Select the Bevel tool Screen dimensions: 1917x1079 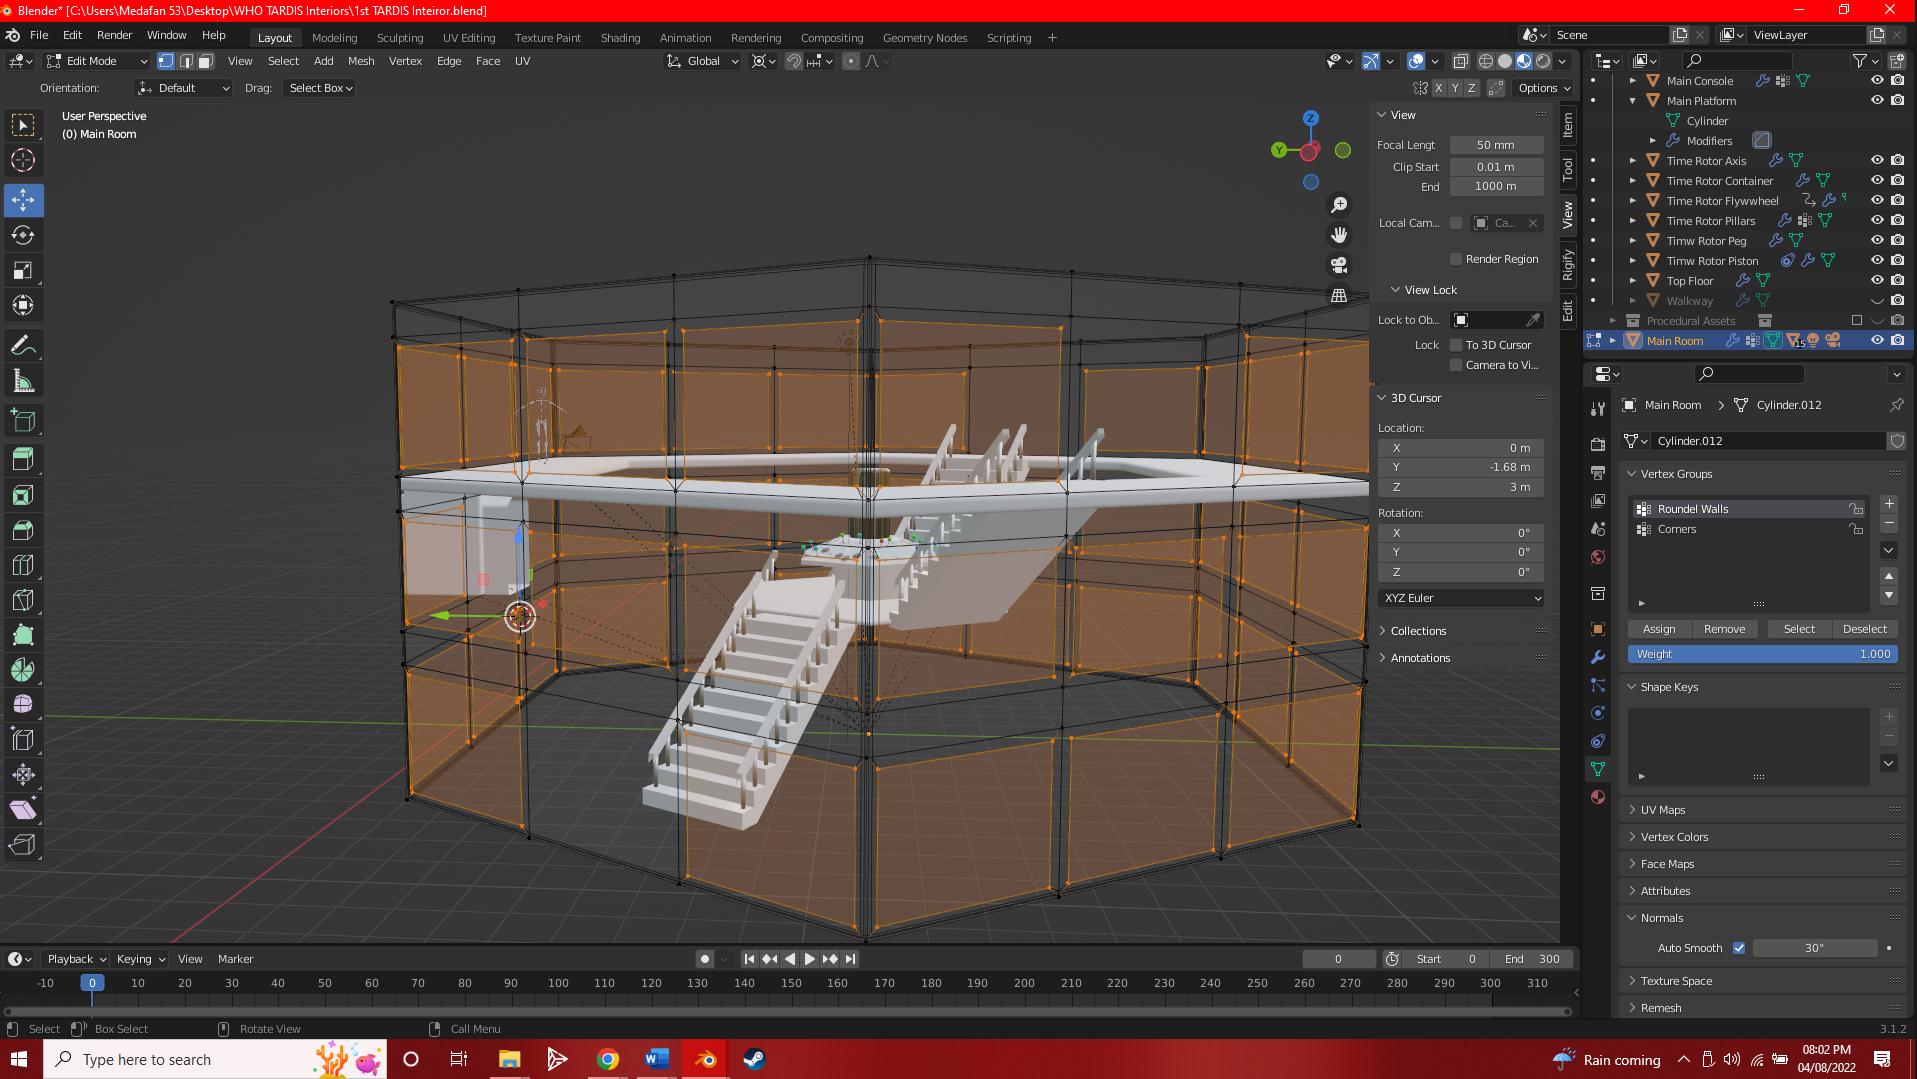[x=23, y=530]
